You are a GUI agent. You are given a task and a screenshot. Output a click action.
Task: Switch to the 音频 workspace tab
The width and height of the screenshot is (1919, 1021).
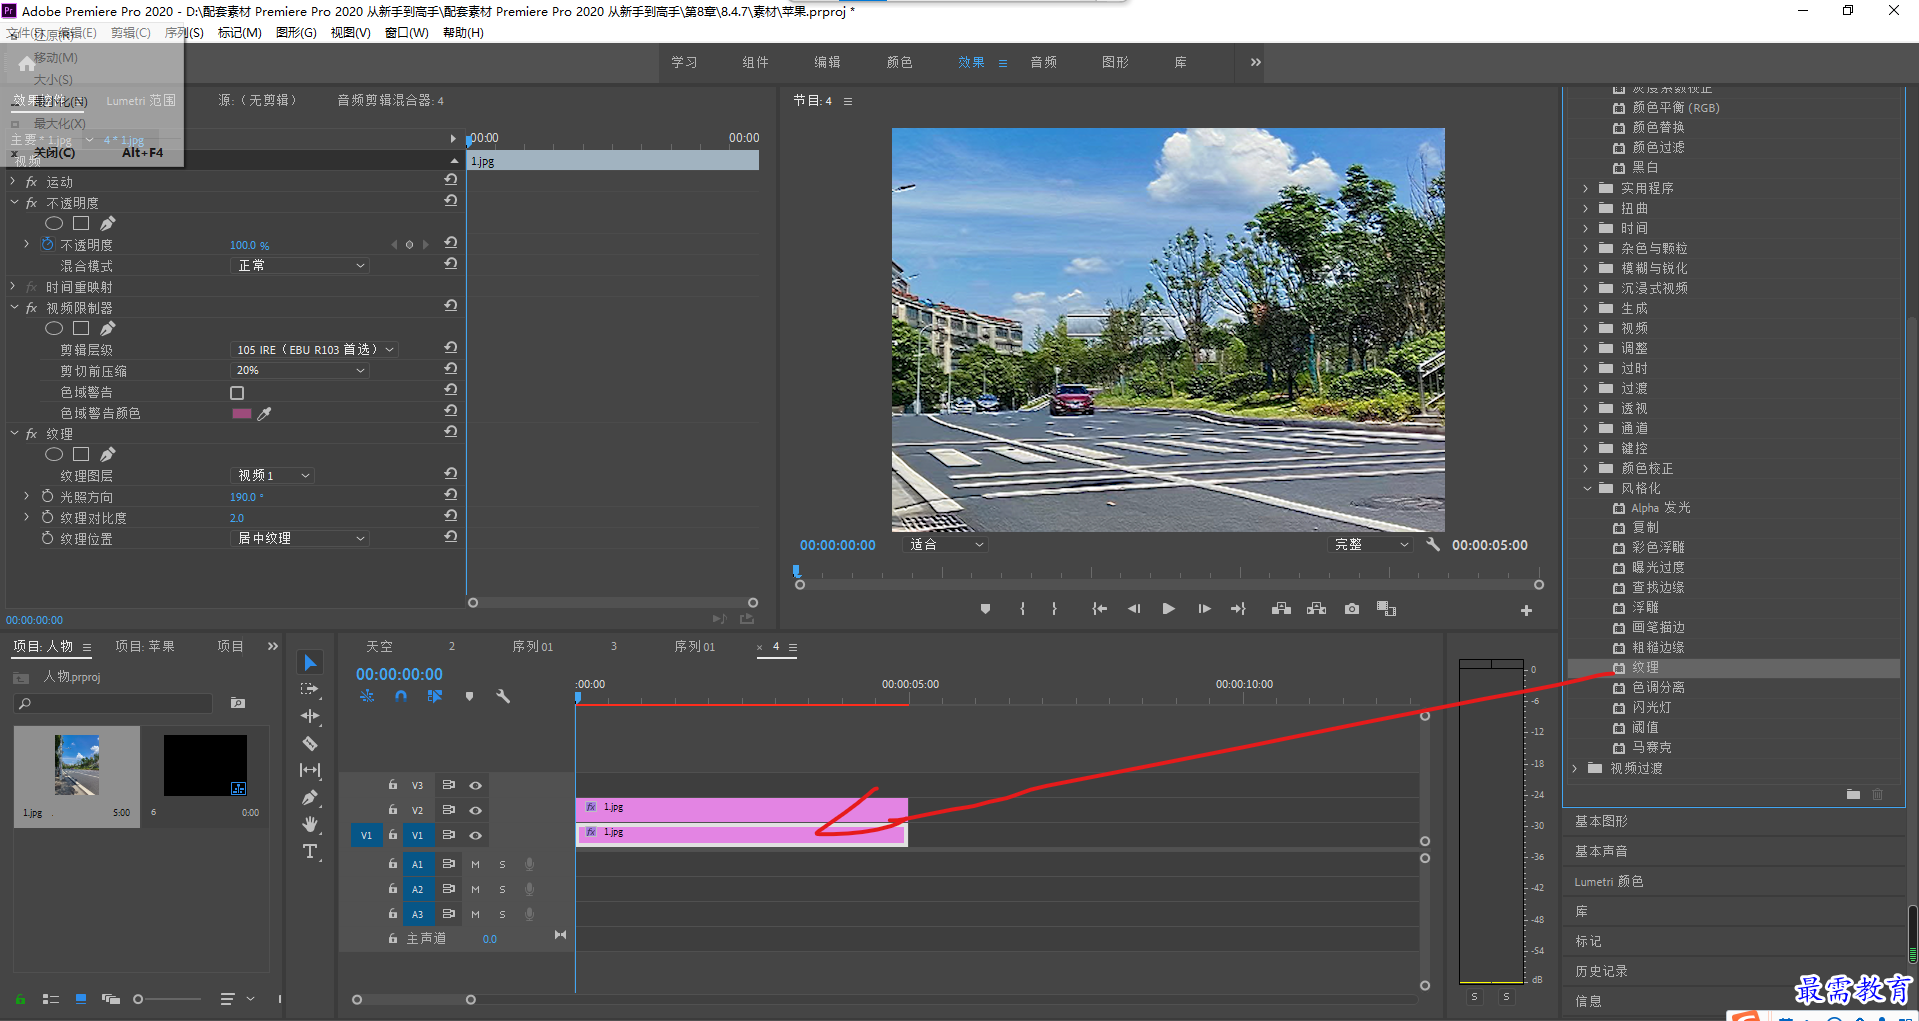(1043, 62)
